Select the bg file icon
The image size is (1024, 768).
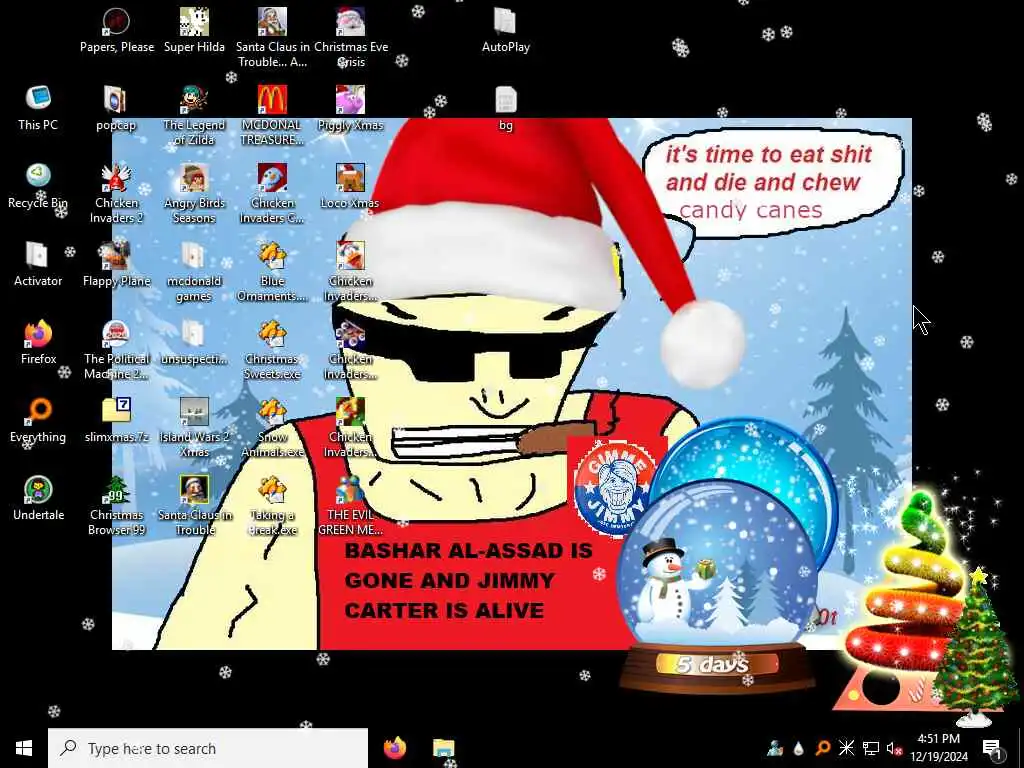tap(505, 108)
